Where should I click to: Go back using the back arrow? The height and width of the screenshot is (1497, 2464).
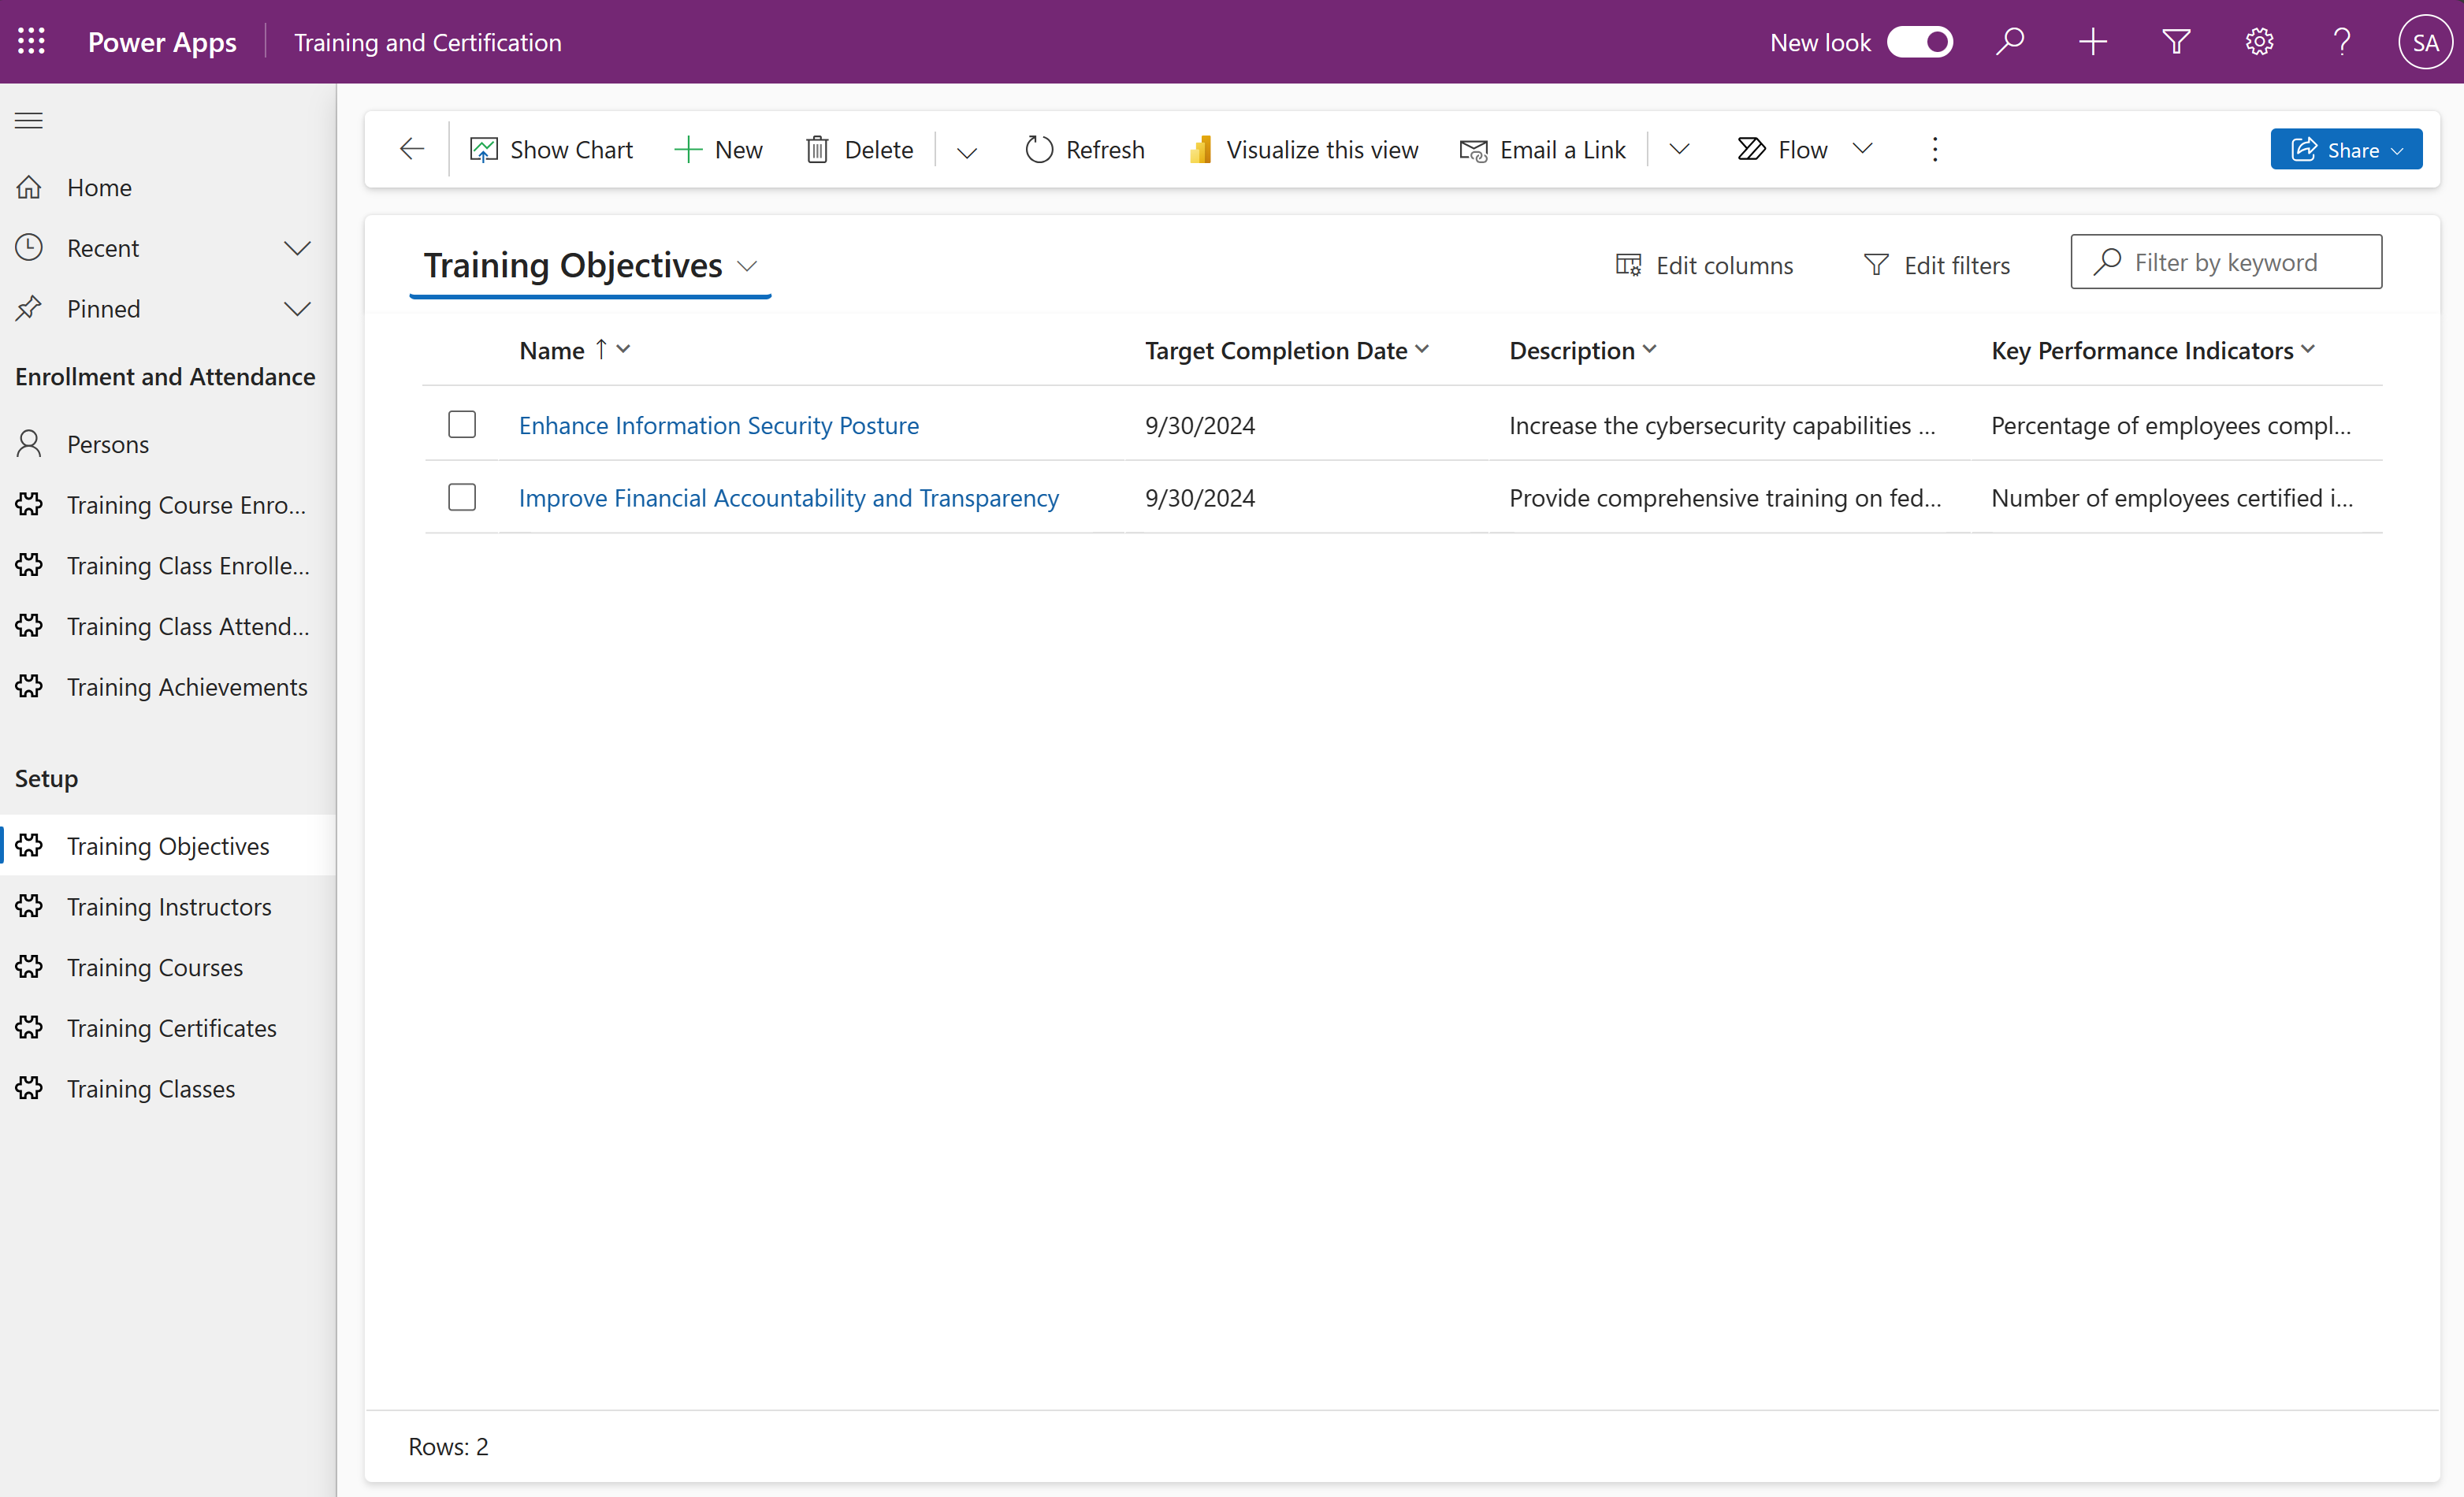[x=411, y=149]
